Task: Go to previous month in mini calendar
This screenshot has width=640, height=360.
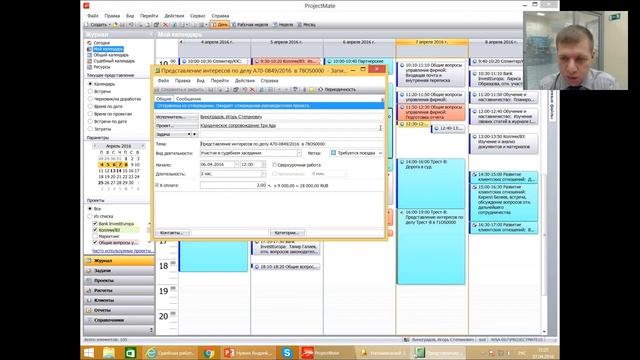Action: point(95,146)
